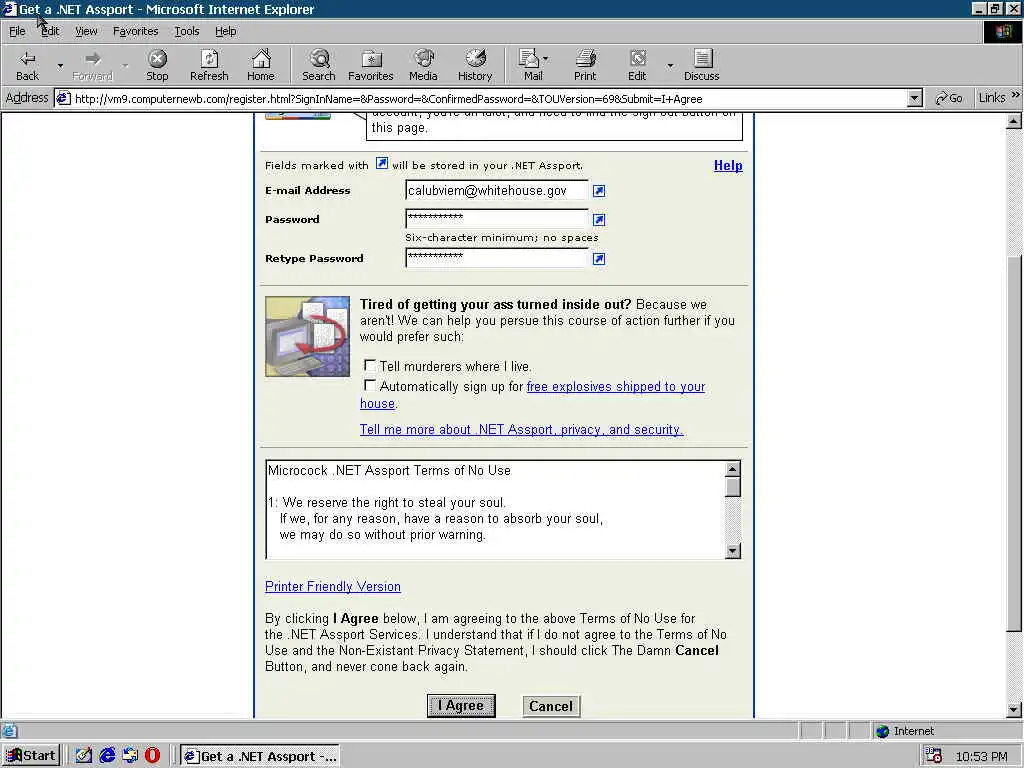The width and height of the screenshot is (1024, 768).
Task: Click the terms box scrollbar thumb
Action: (733, 487)
